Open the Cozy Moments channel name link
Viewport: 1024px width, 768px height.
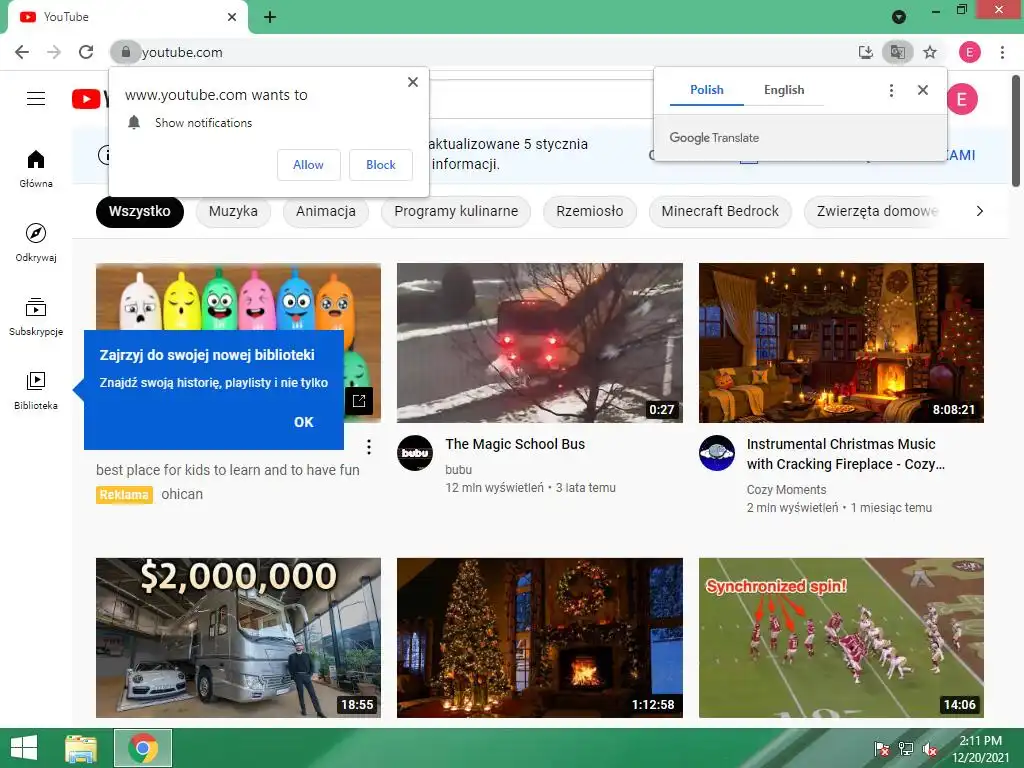pos(786,490)
